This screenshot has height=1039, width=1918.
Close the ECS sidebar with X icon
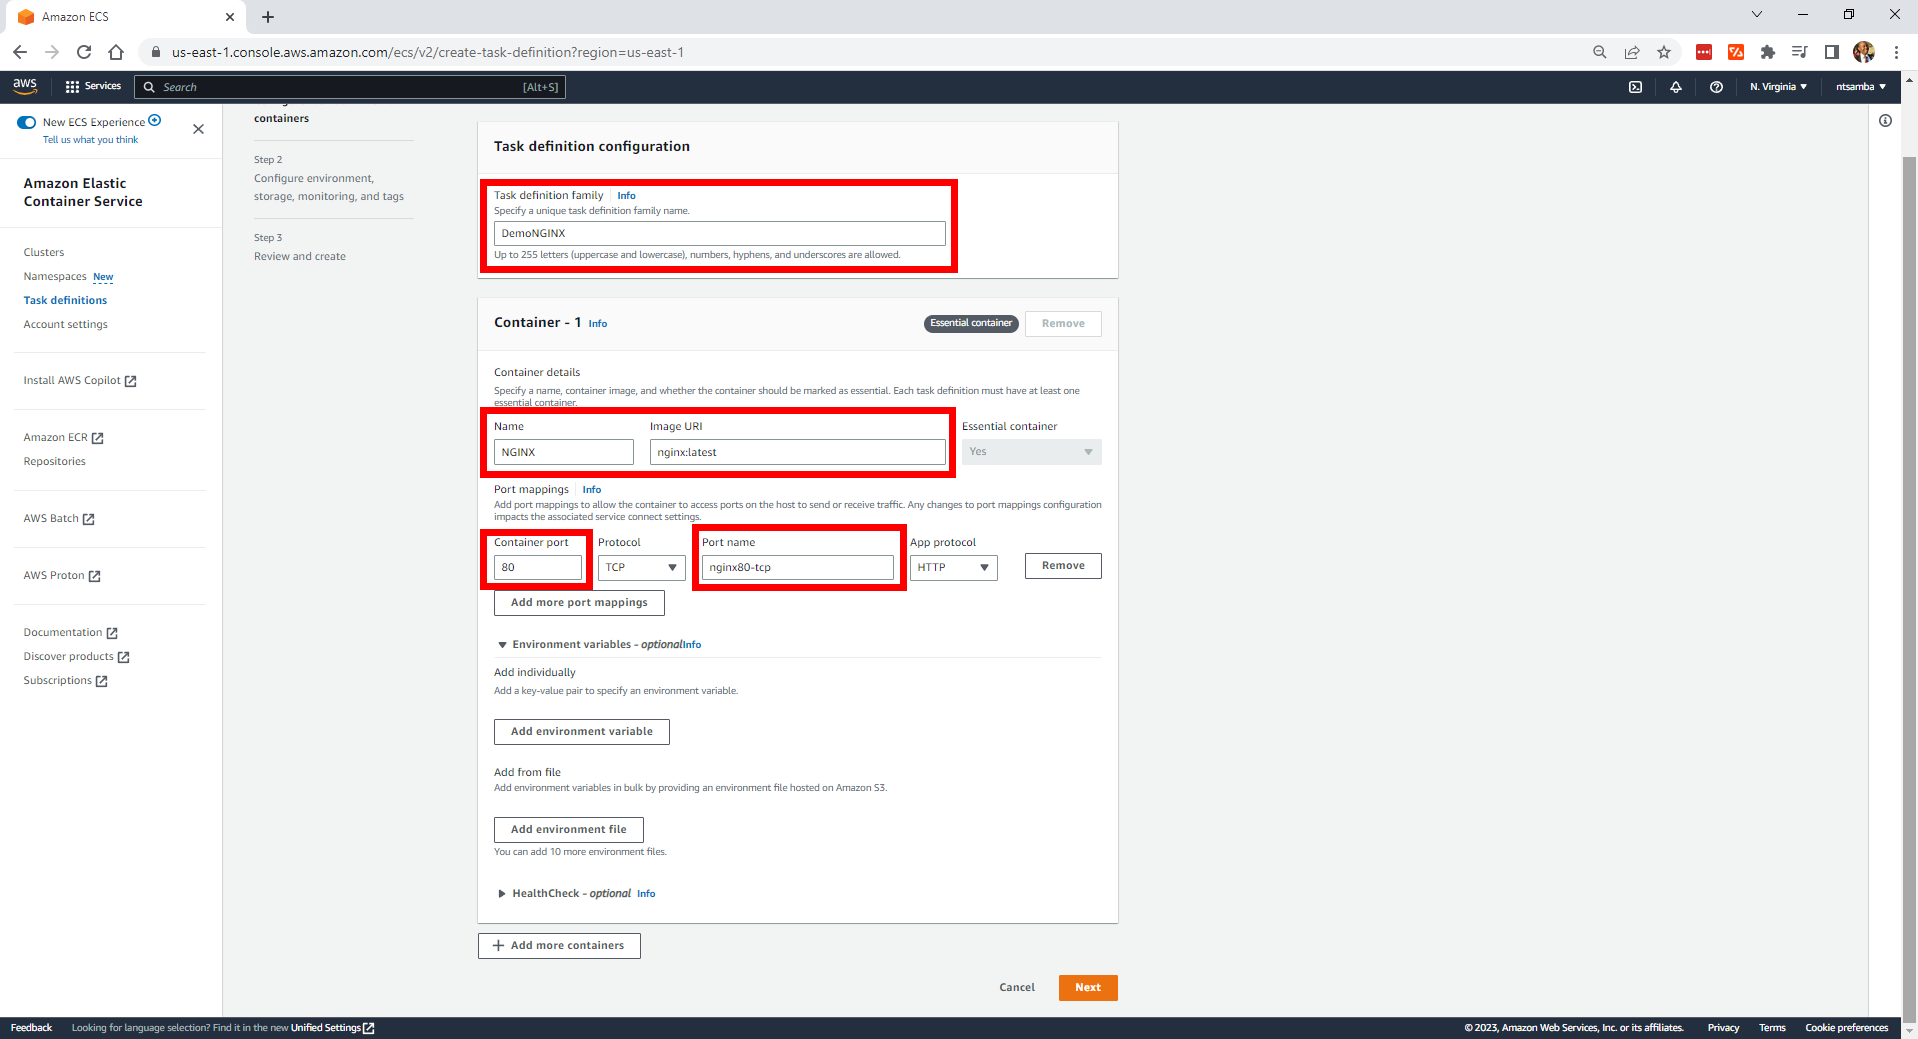[198, 129]
